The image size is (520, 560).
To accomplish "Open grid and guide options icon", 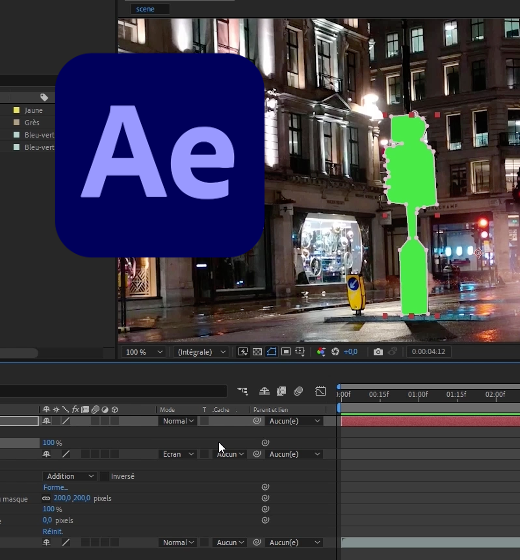I will [300, 352].
